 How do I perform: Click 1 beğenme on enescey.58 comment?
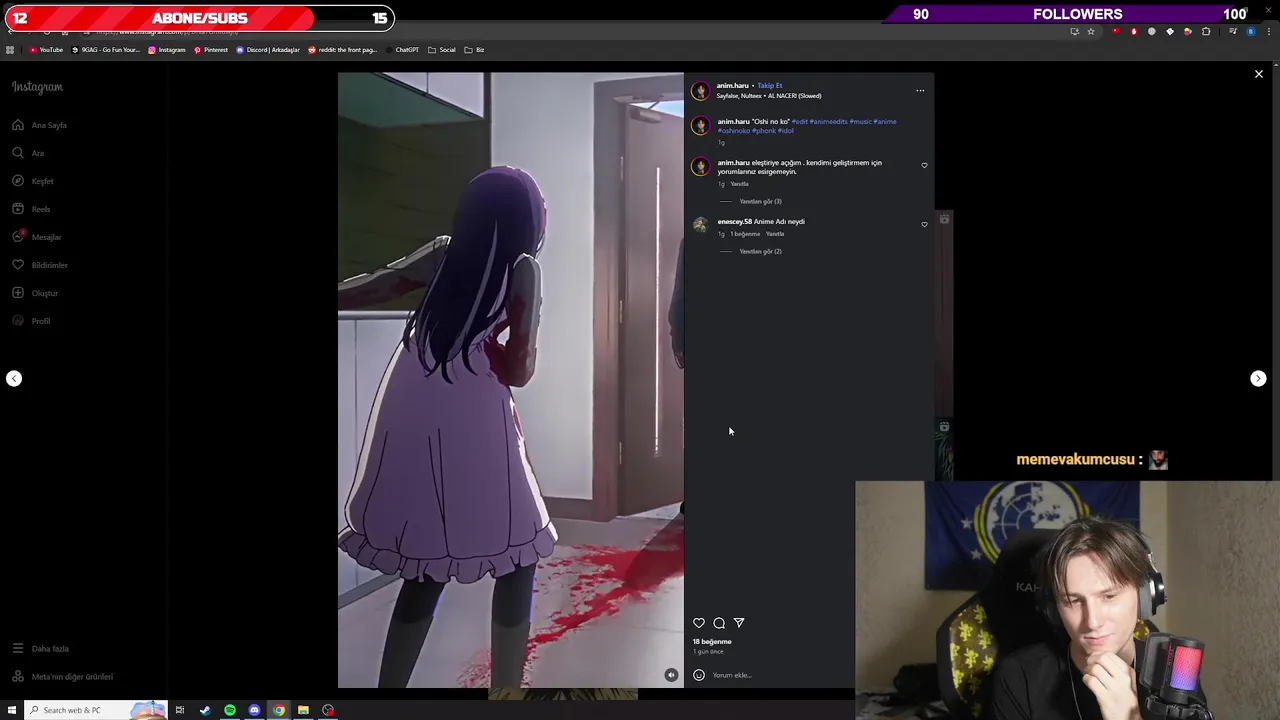[745, 234]
